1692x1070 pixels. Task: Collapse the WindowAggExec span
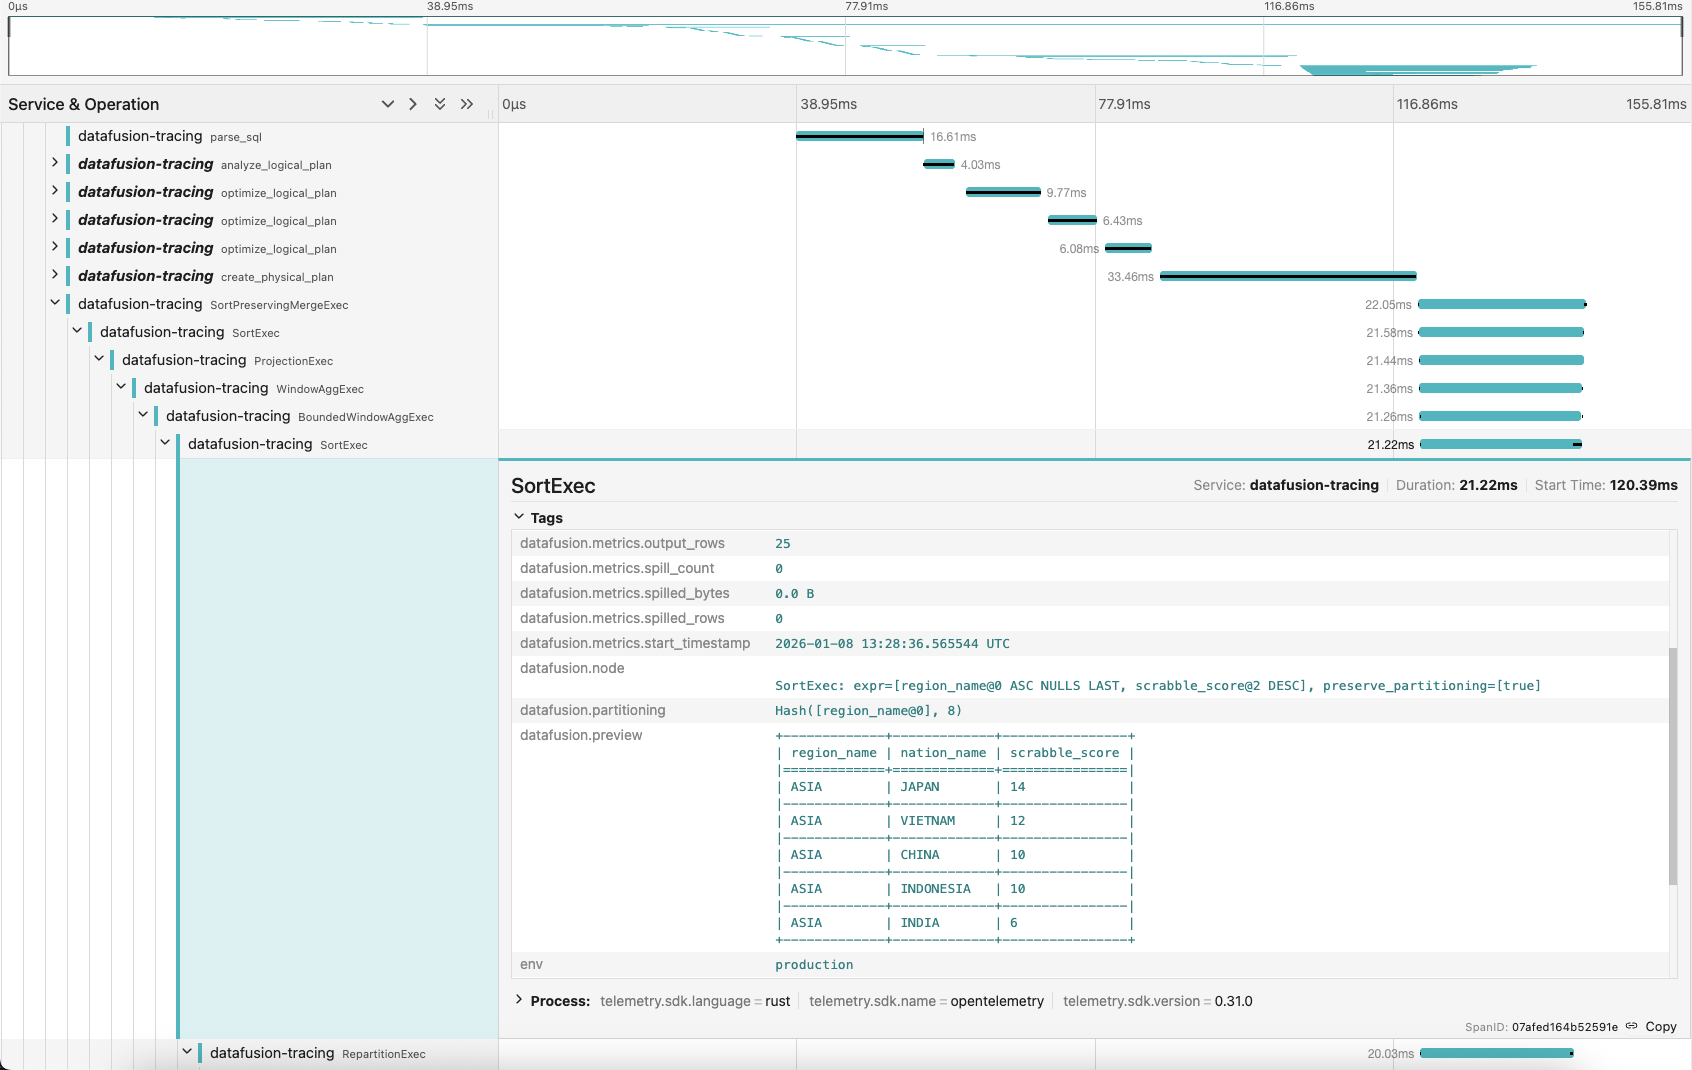[x=121, y=387]
